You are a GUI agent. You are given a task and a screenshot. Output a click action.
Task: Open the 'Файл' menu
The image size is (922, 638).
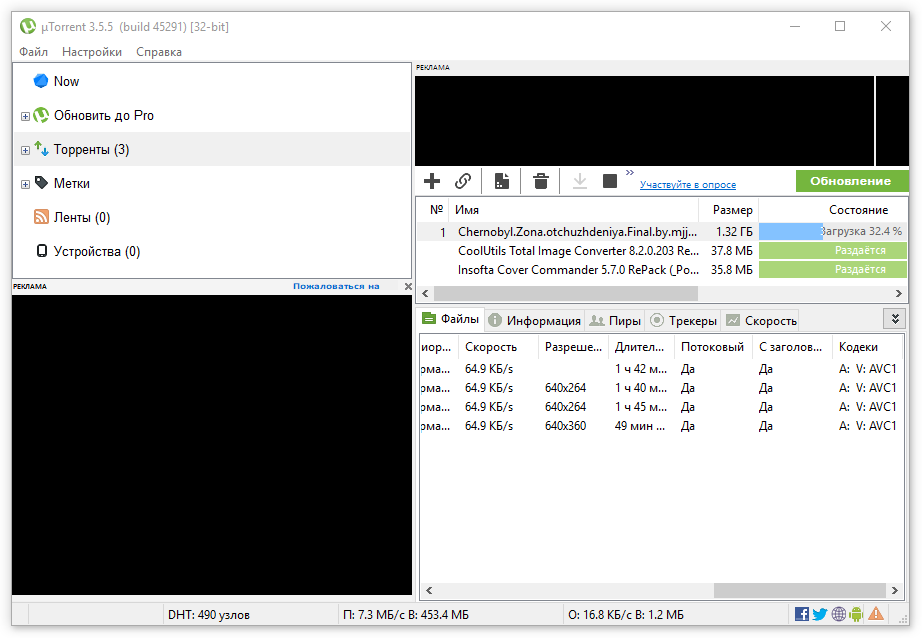[x=34, y=52]
